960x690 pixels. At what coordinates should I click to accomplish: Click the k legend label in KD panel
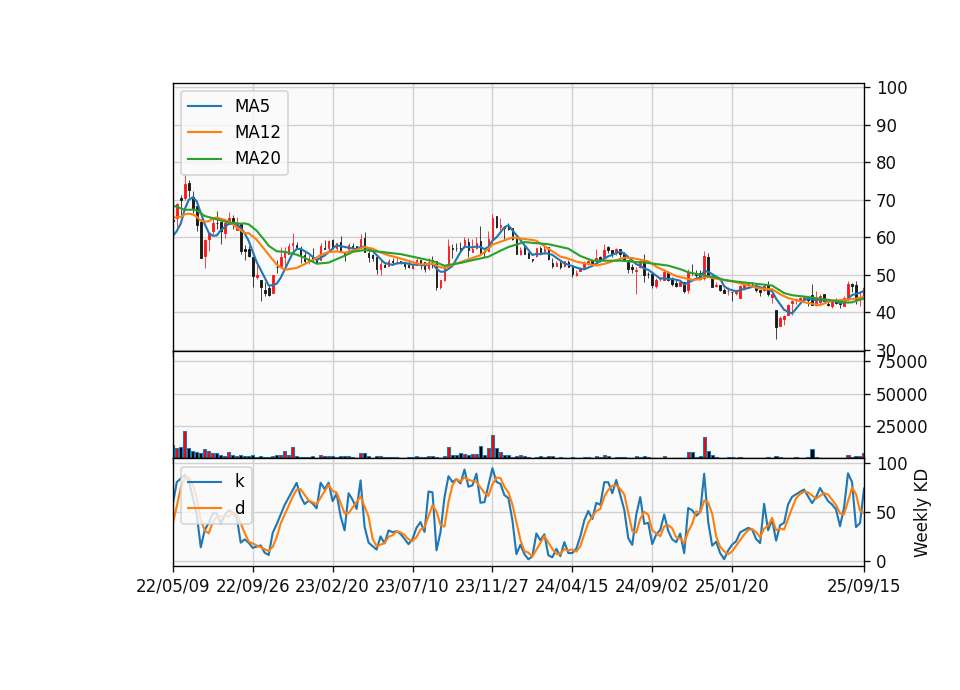[x=239, y=481]
